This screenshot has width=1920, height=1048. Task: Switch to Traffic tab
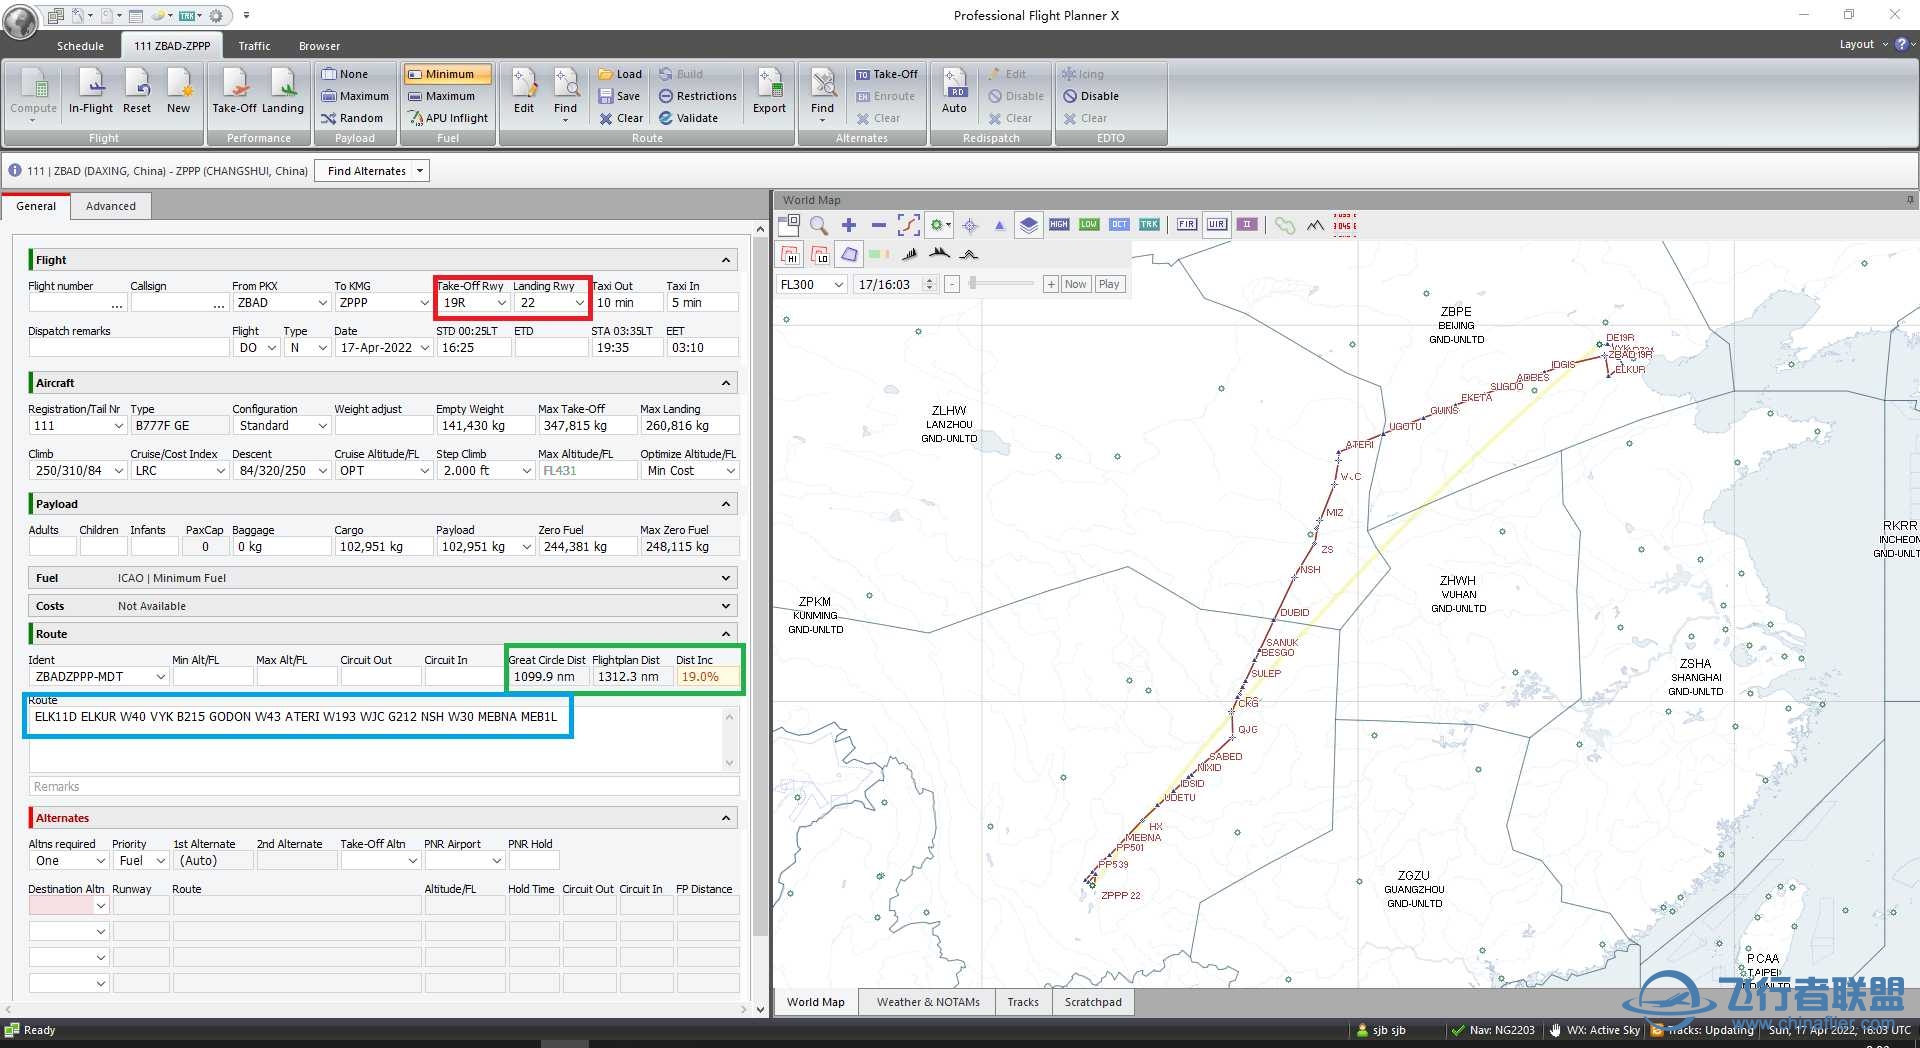(x=254, y=46)
